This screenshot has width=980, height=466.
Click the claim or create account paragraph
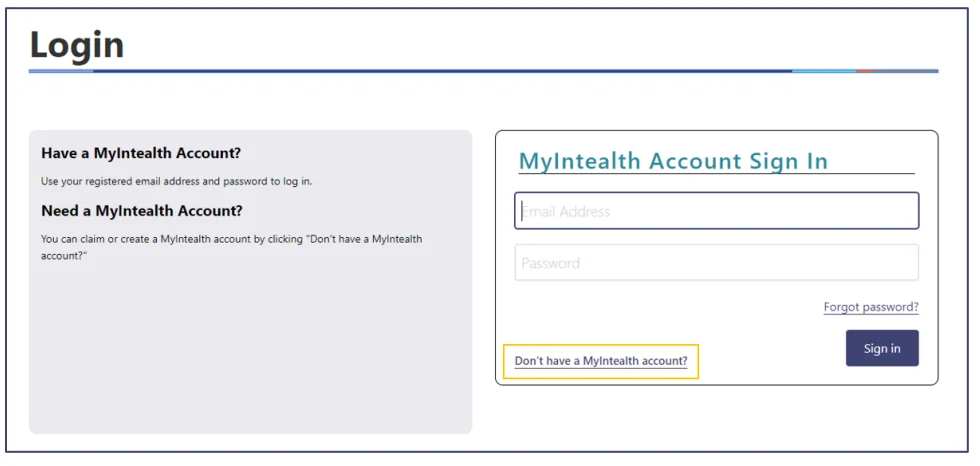point(231,246)
